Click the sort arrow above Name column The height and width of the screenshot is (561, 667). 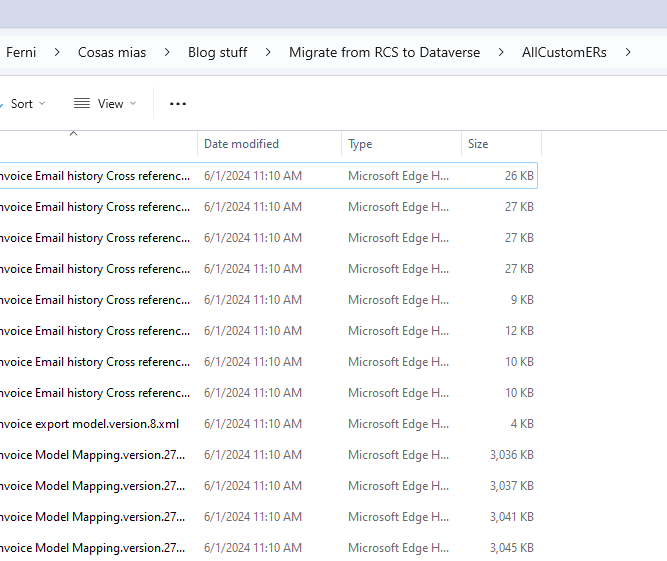[x=73, y=133]
